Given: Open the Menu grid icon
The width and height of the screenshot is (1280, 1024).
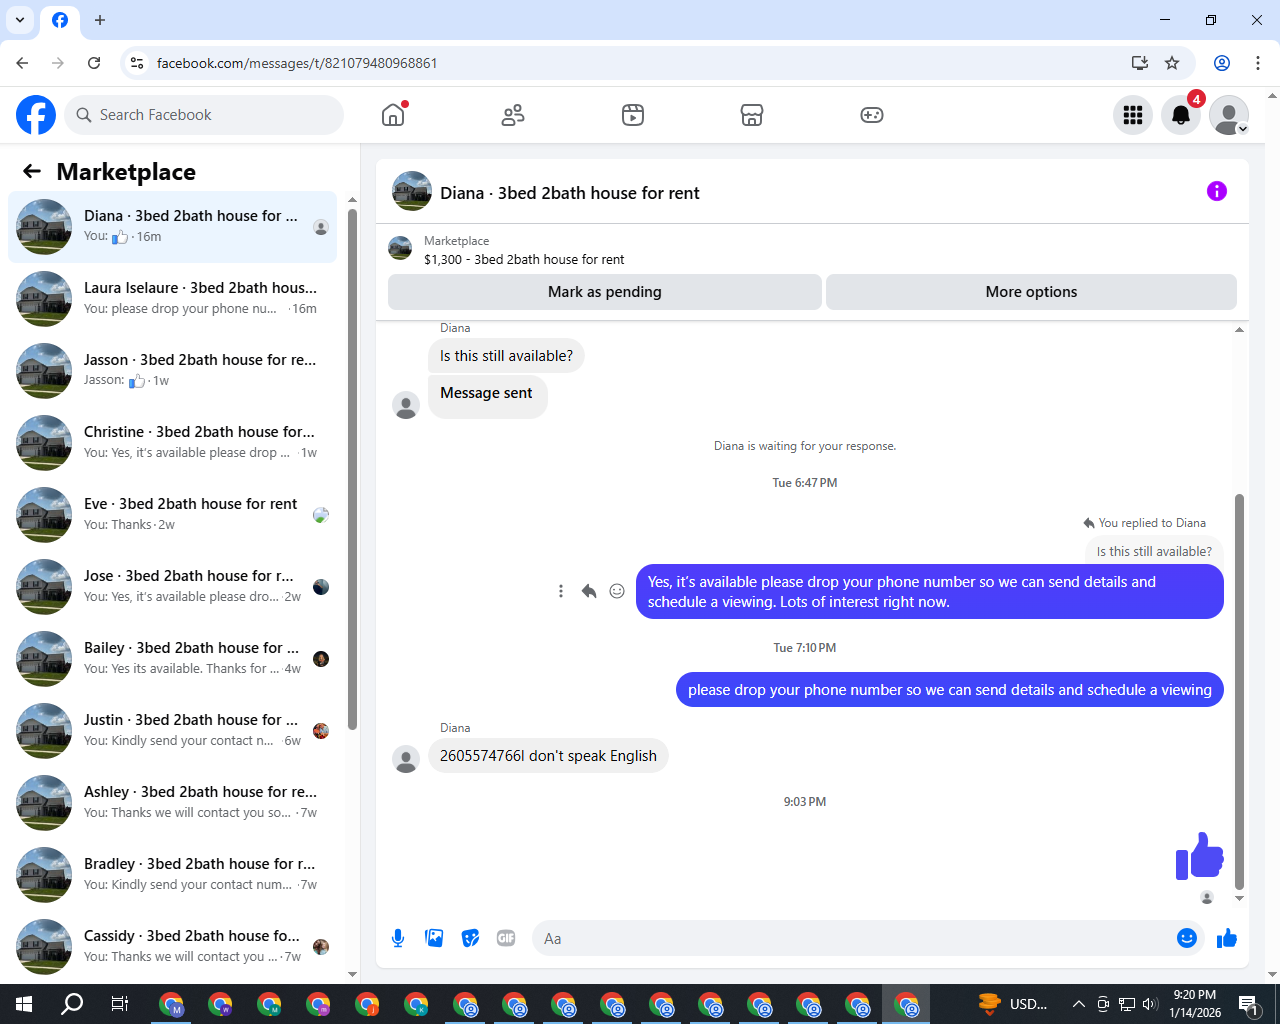Looking at the screenshot, I should 1133,115.
